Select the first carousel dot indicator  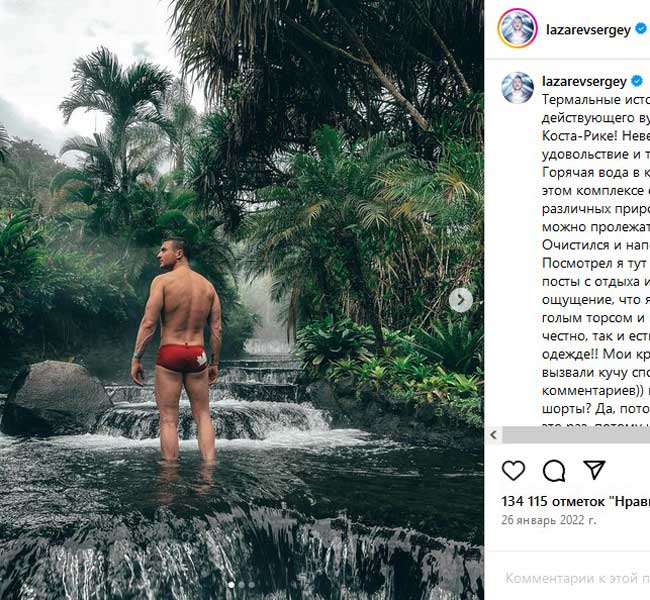[x=232, y=585]
